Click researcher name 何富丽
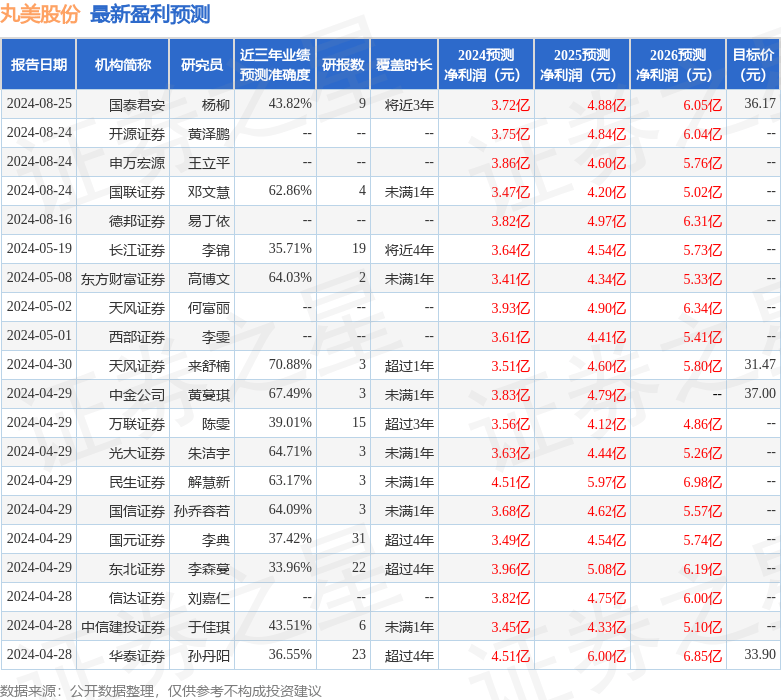 209,307
